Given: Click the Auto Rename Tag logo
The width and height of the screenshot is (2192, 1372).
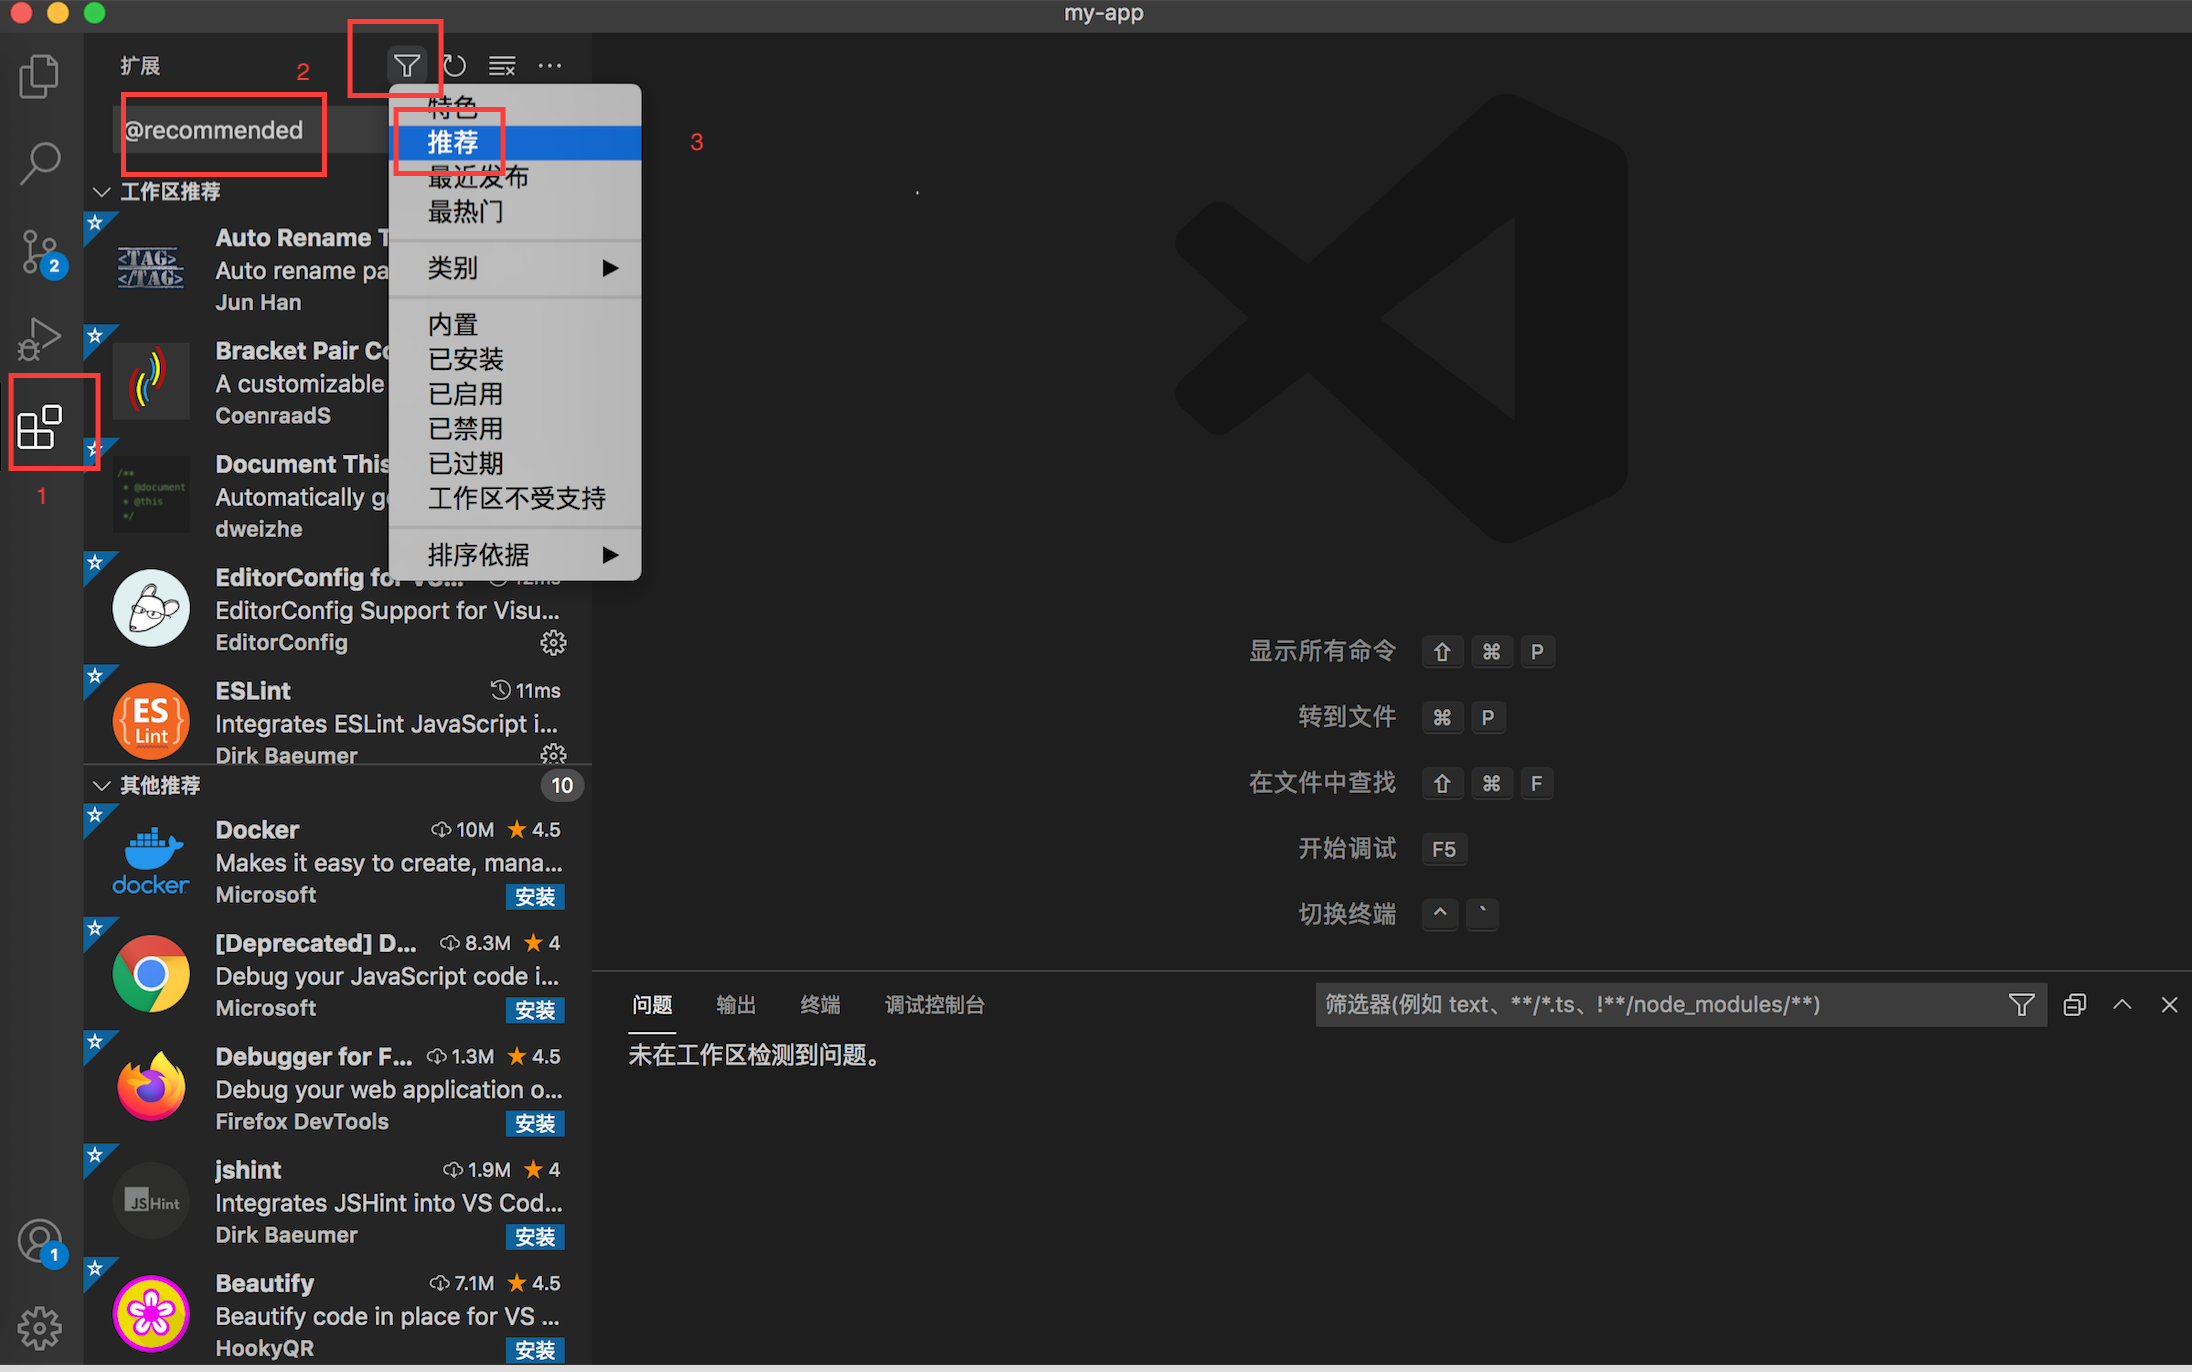Looking at the screenshot, I should (151, 268).
